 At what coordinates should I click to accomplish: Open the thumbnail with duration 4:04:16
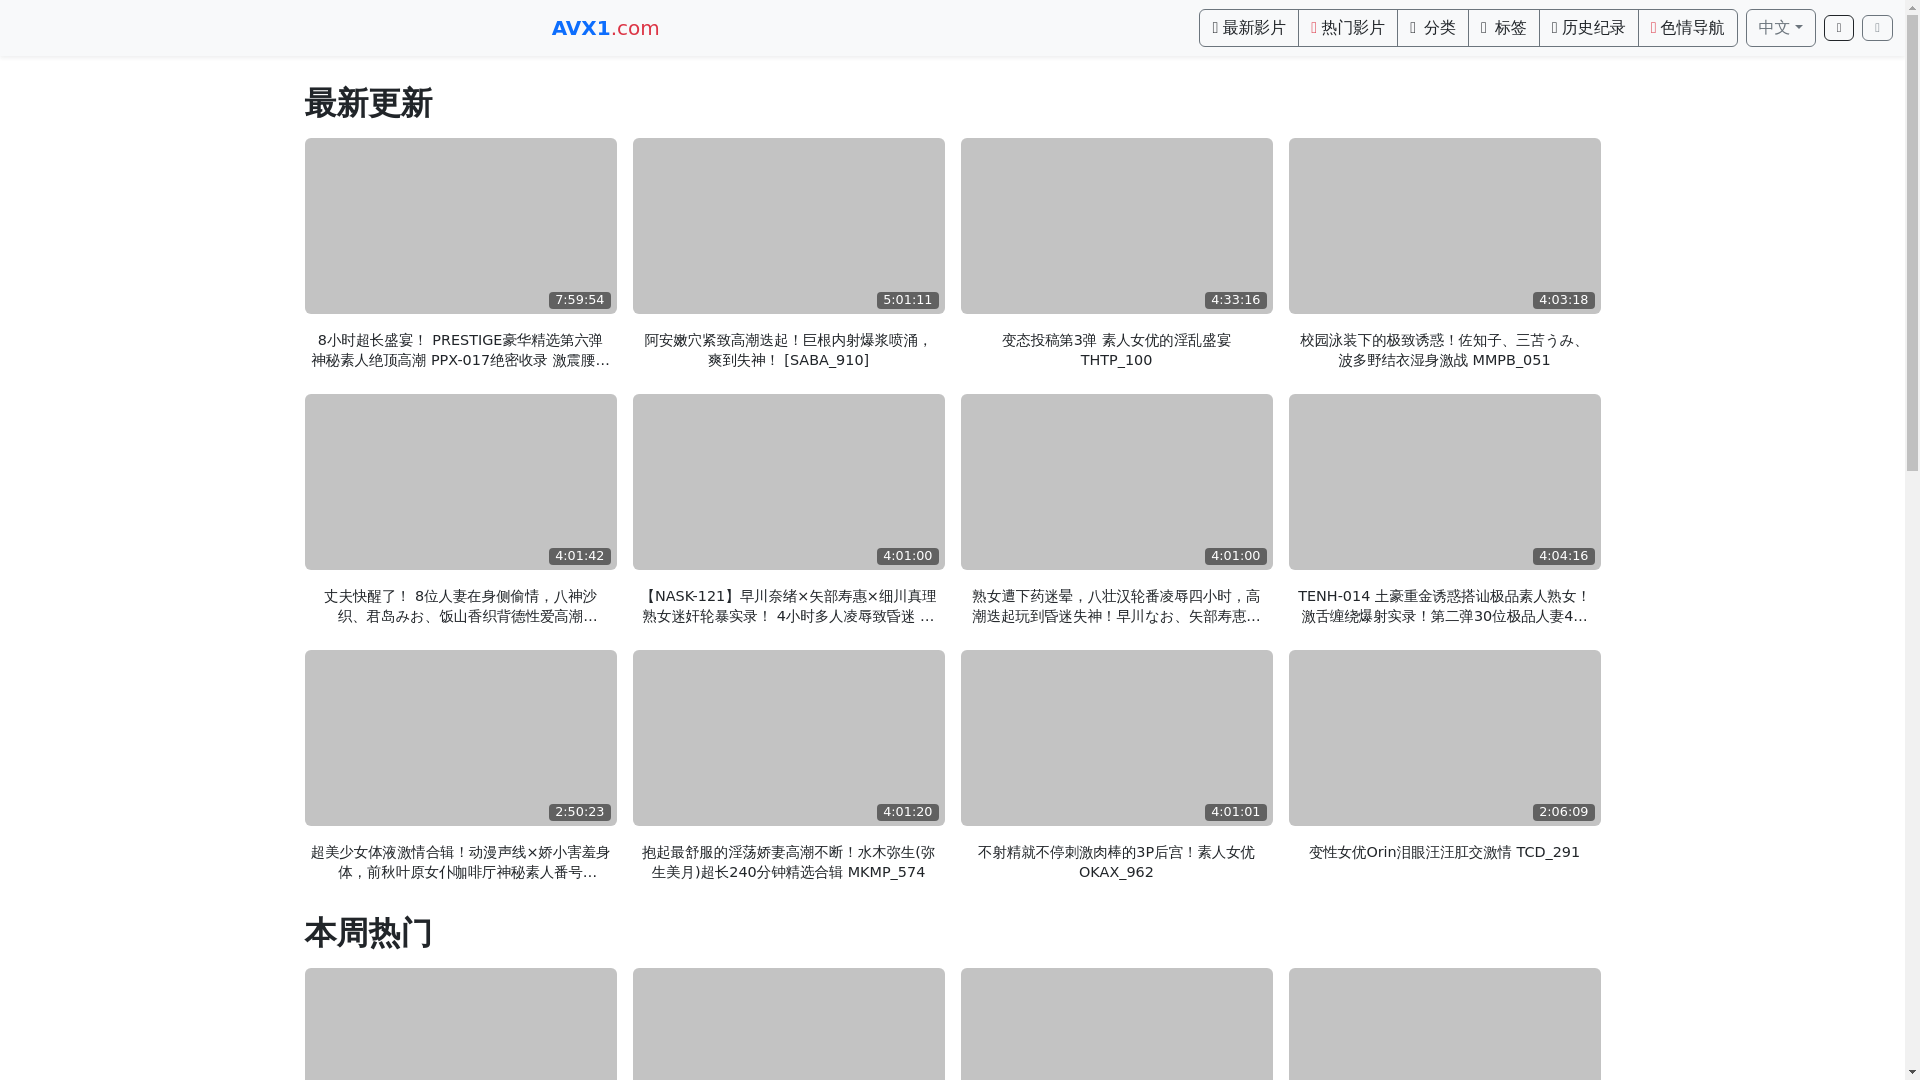(1444, 482)
